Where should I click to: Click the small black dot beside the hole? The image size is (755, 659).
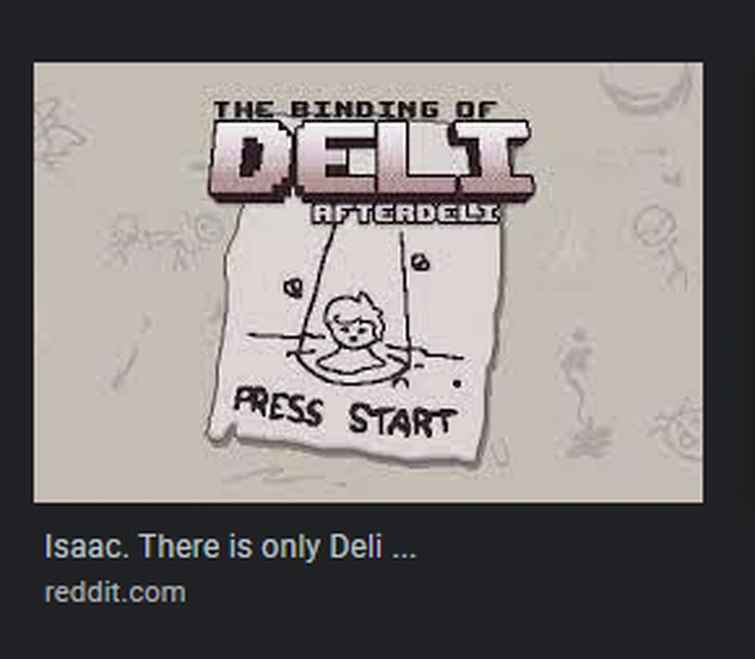point(457,384)
